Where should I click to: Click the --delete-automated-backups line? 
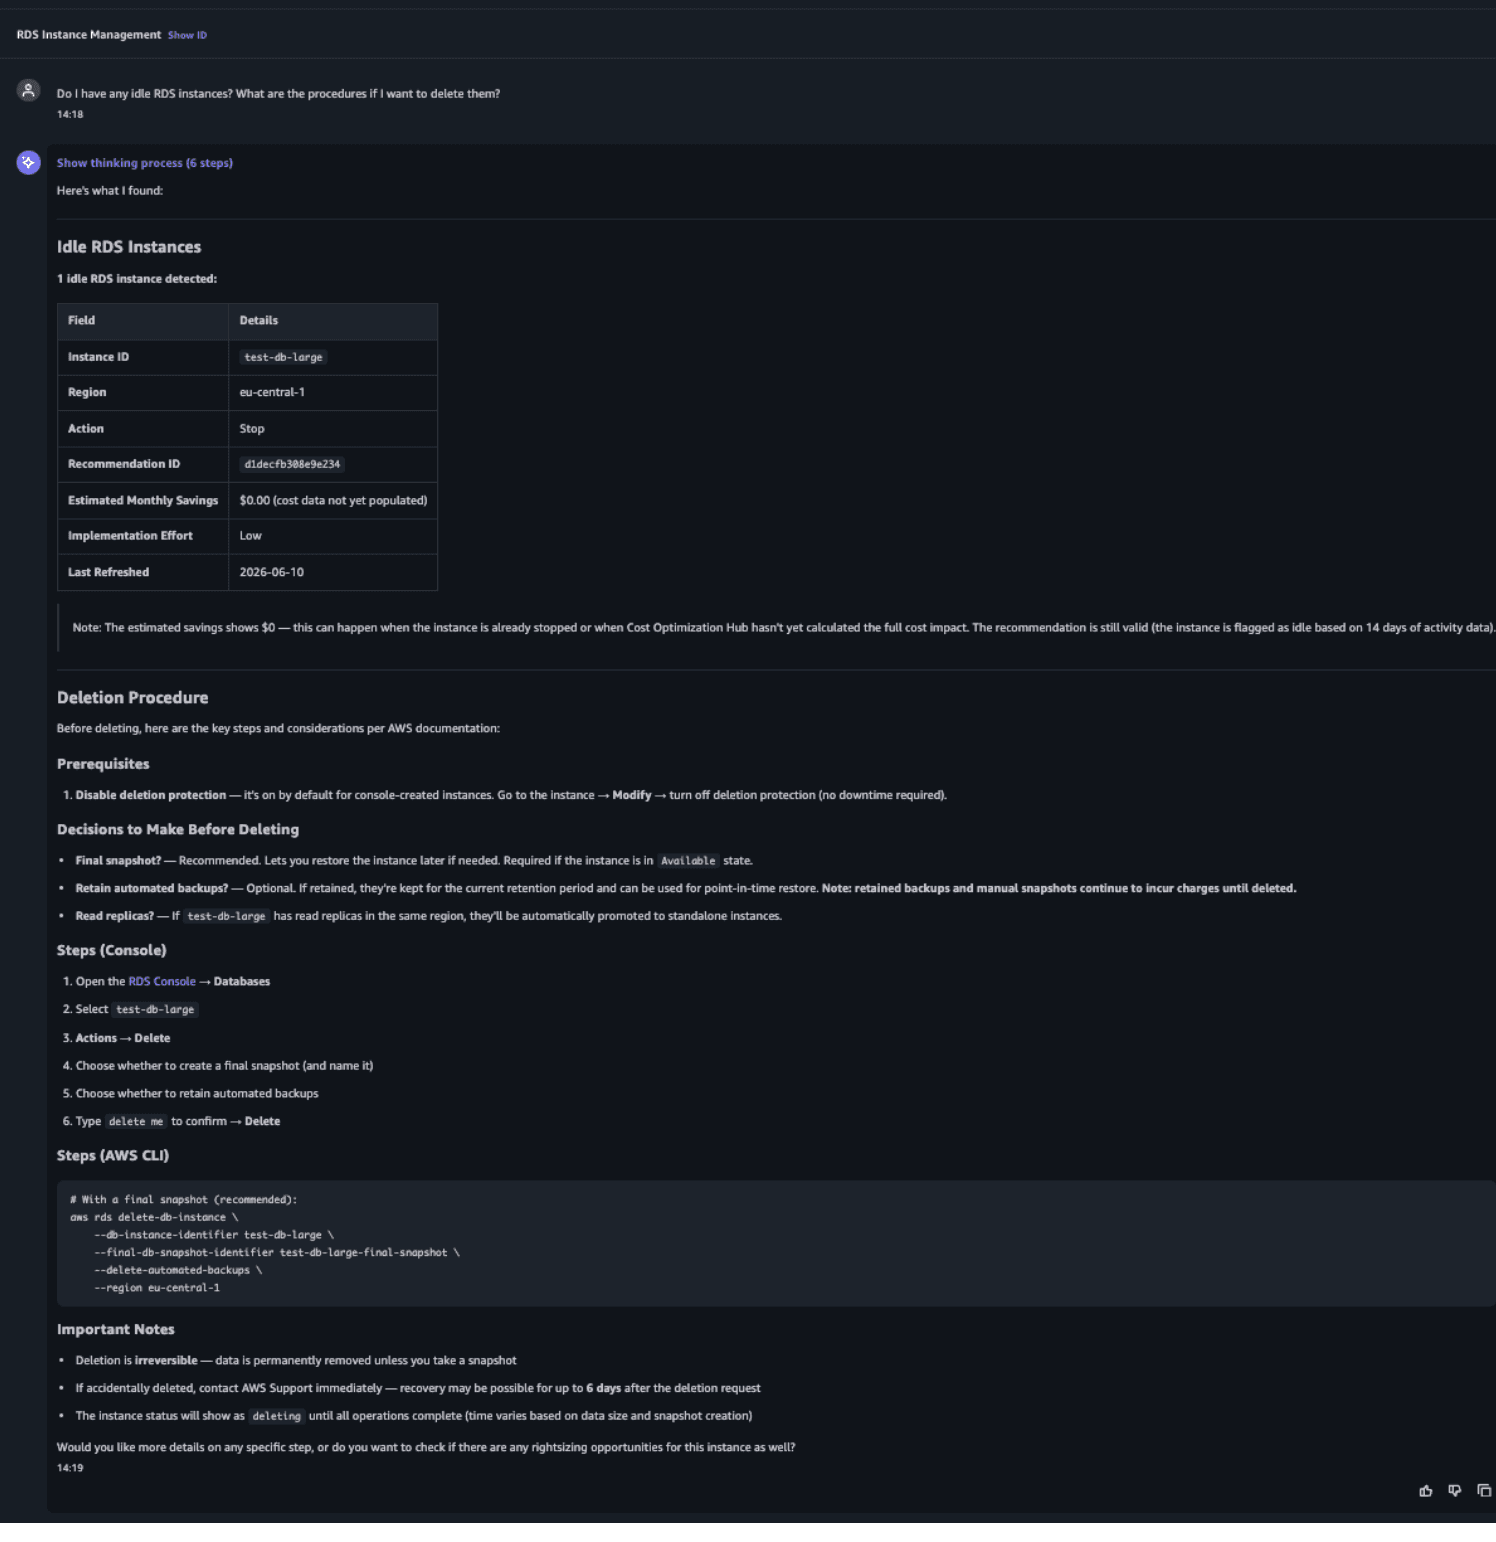click(178, 1270)
